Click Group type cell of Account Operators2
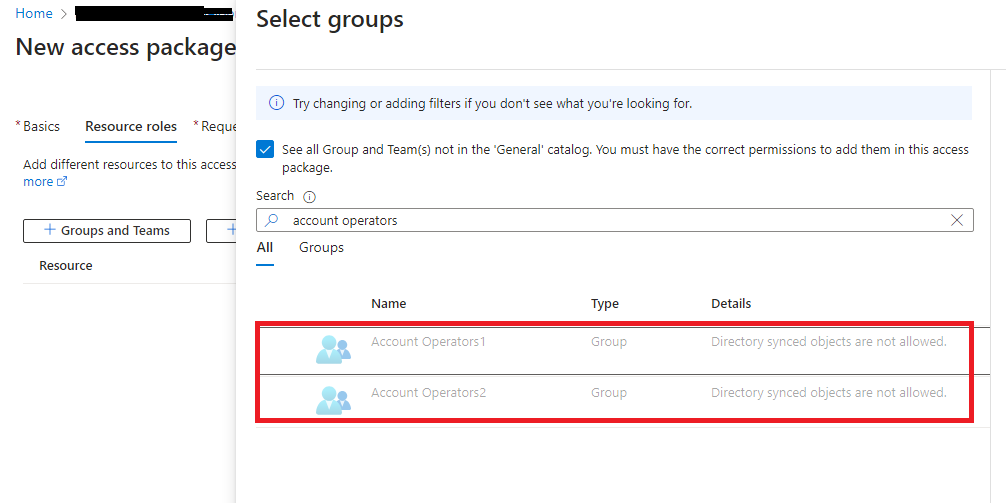The width and height of the screenshot is (1006, 503). tap(609, 393)
